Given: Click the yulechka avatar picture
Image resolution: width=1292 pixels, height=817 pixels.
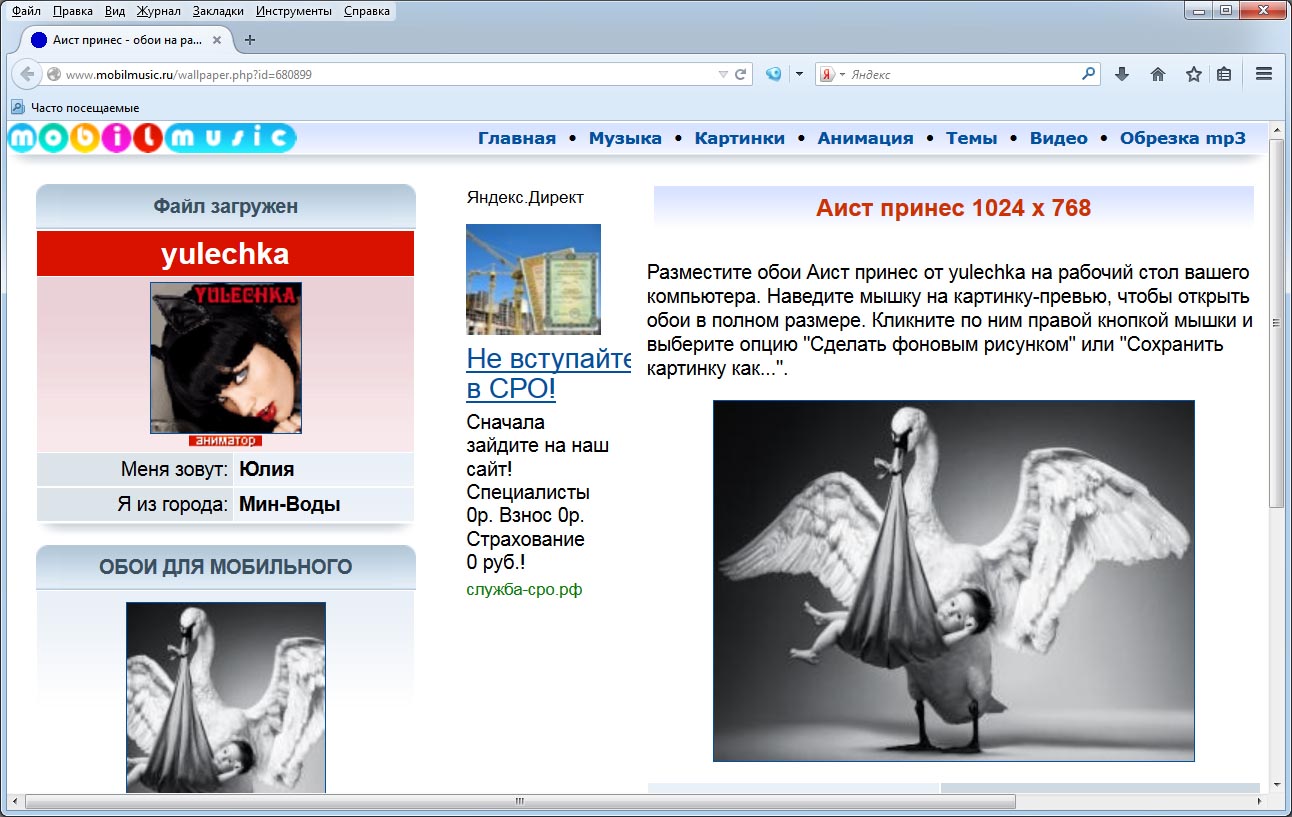Looking at the screenshot, I should (226, 357).
